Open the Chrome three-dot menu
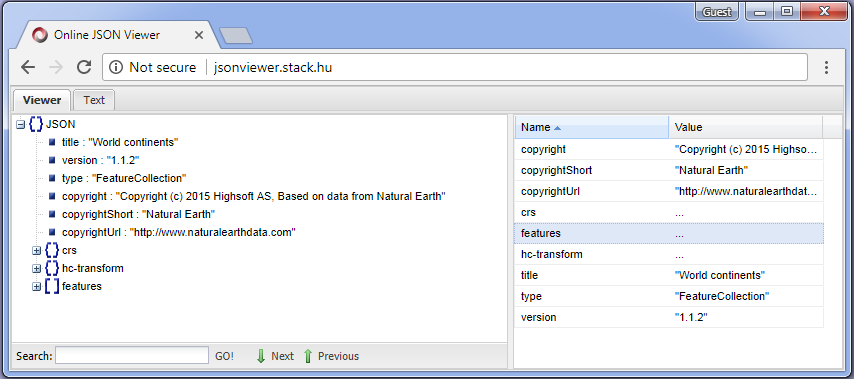854x379 pixels. click(826, 68)
